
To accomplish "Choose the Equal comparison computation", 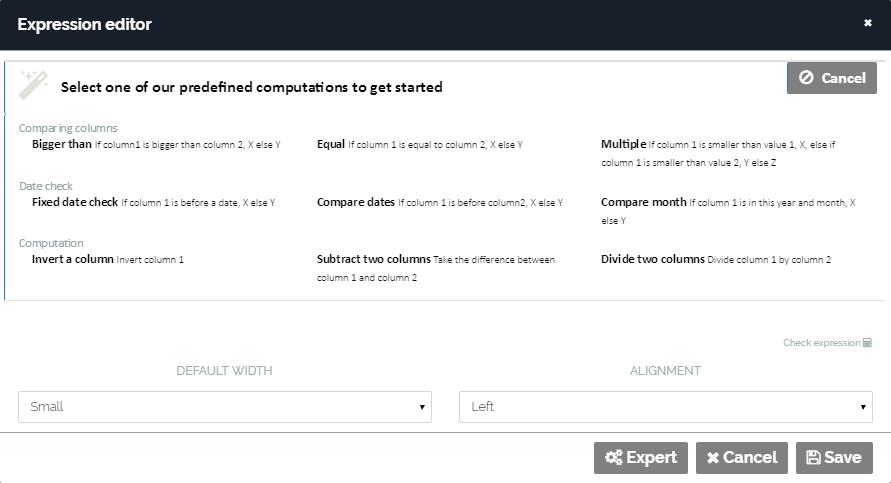I will click(x=331, y=144).
